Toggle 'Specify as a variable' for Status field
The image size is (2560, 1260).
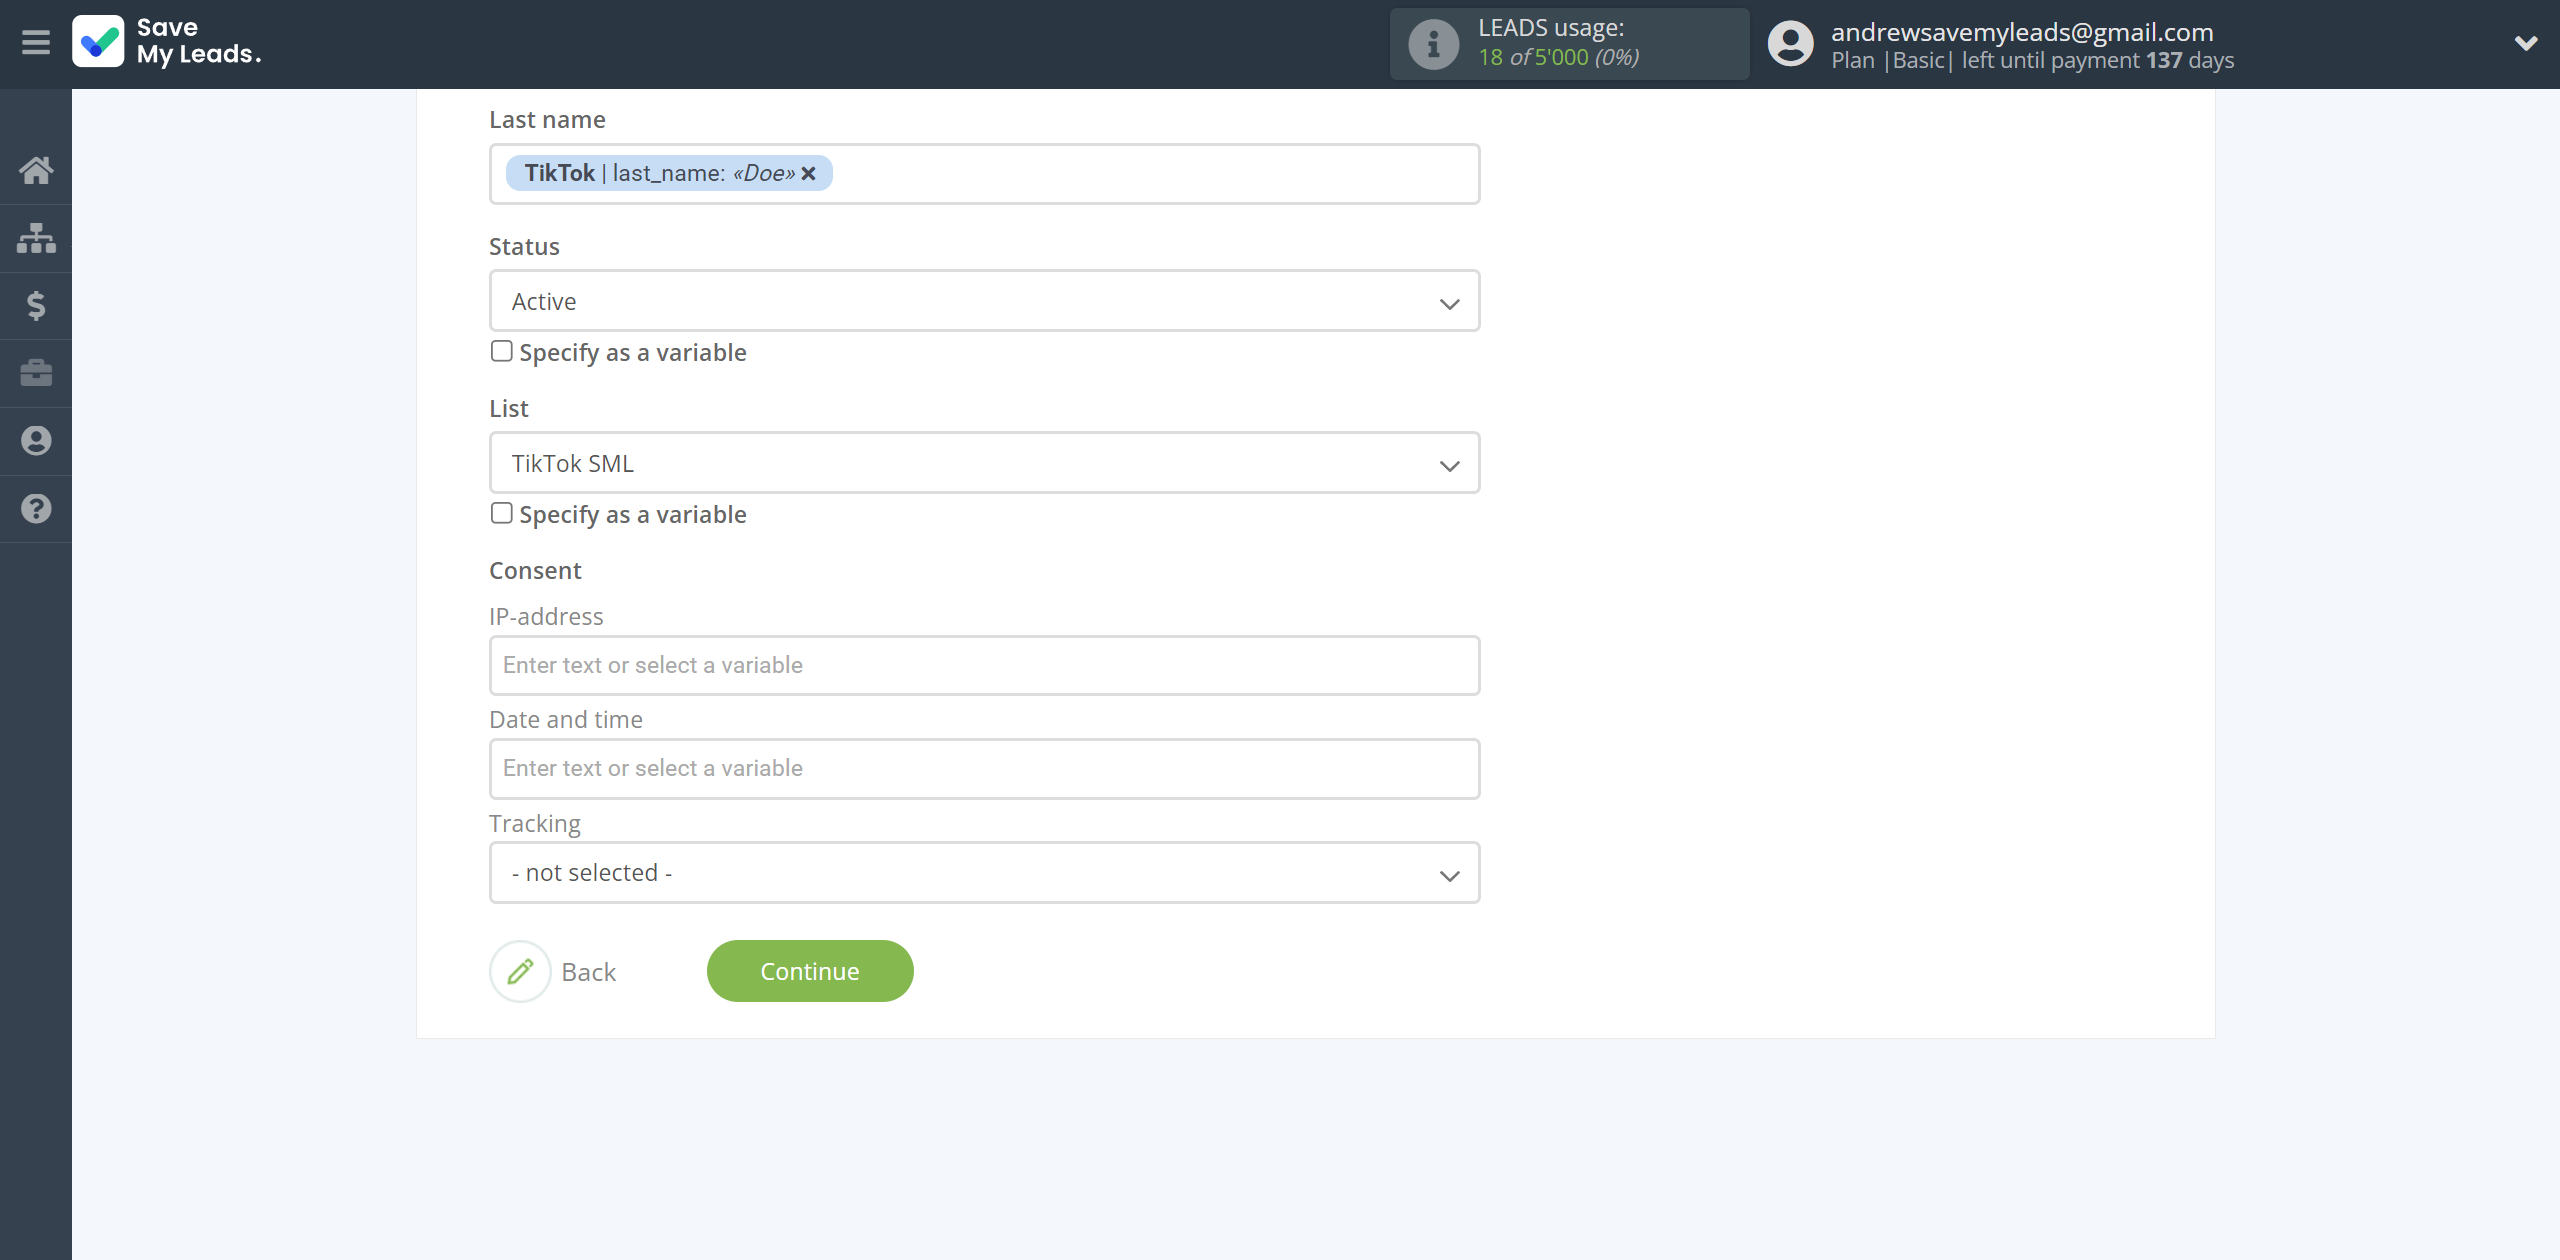click(501, 351)
